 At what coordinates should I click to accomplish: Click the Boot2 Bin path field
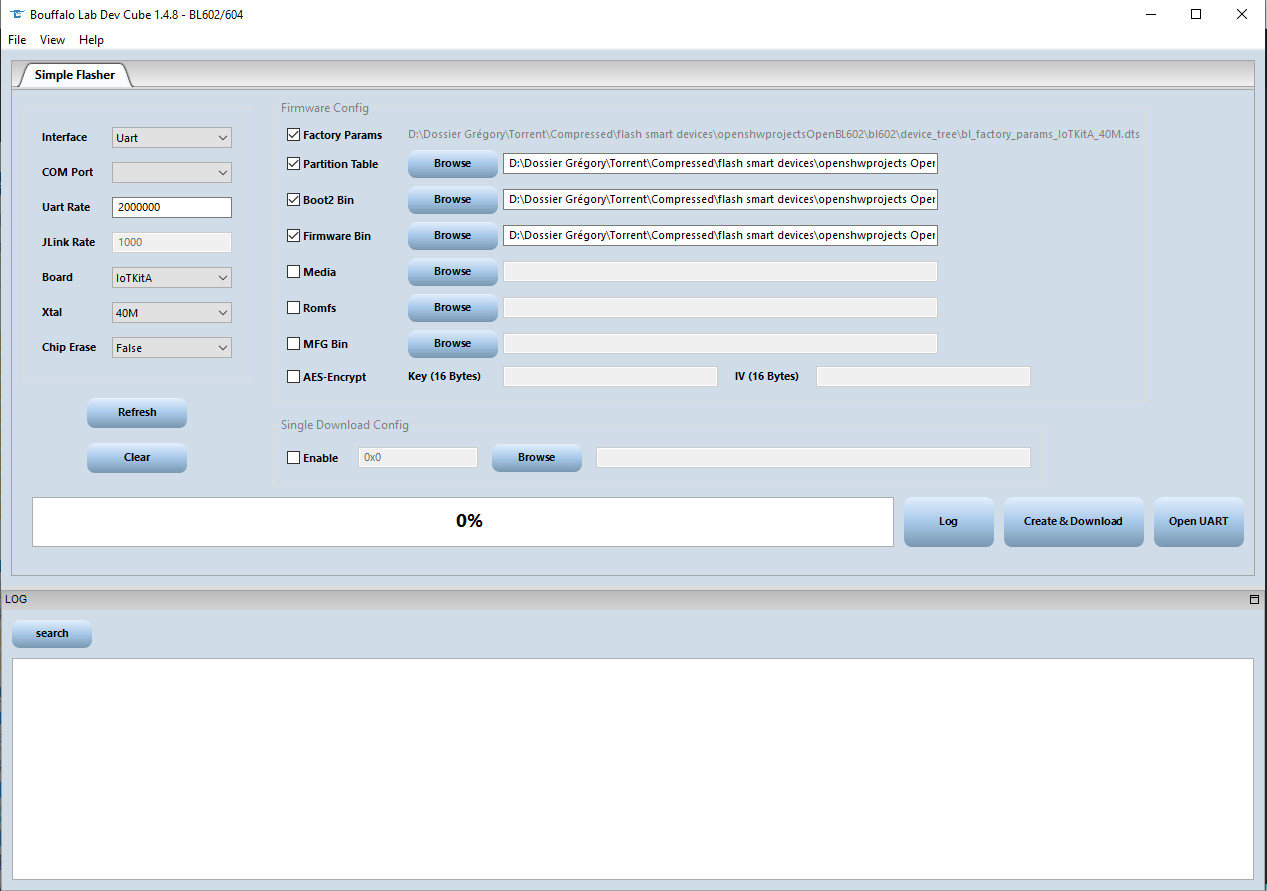pyautogui.click(x=720, y=200)
